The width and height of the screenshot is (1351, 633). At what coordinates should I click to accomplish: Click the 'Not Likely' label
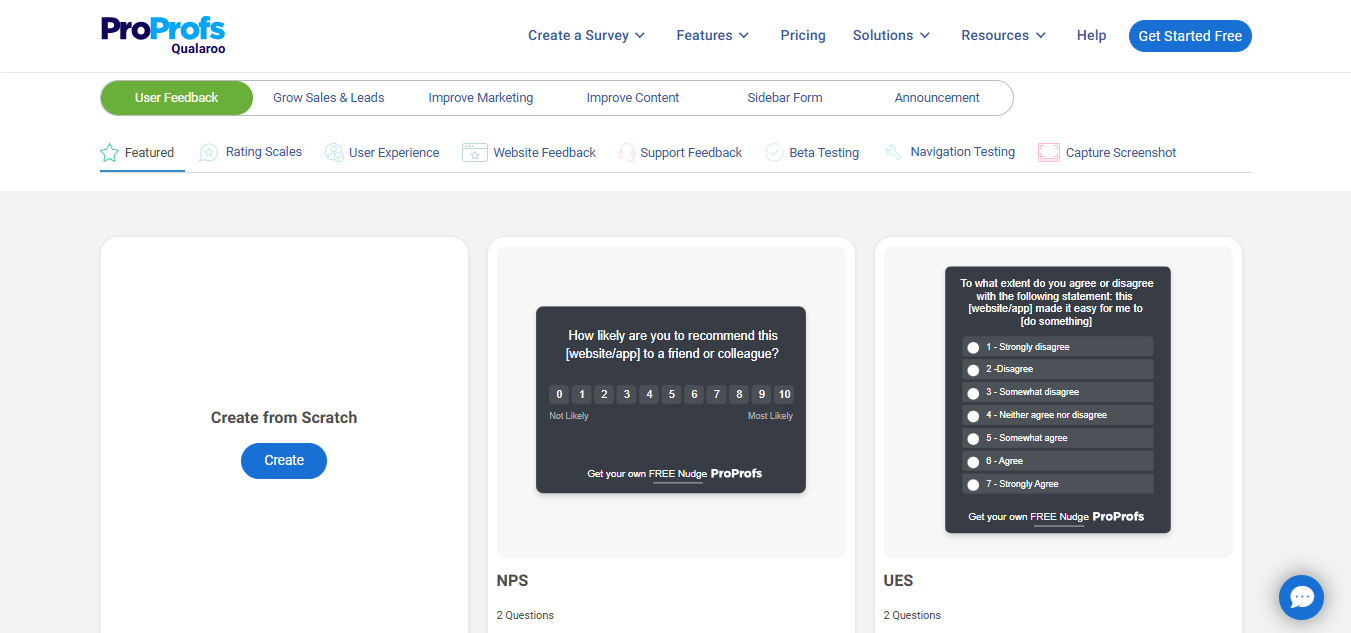pyautogui.click(x=569, y=416)
